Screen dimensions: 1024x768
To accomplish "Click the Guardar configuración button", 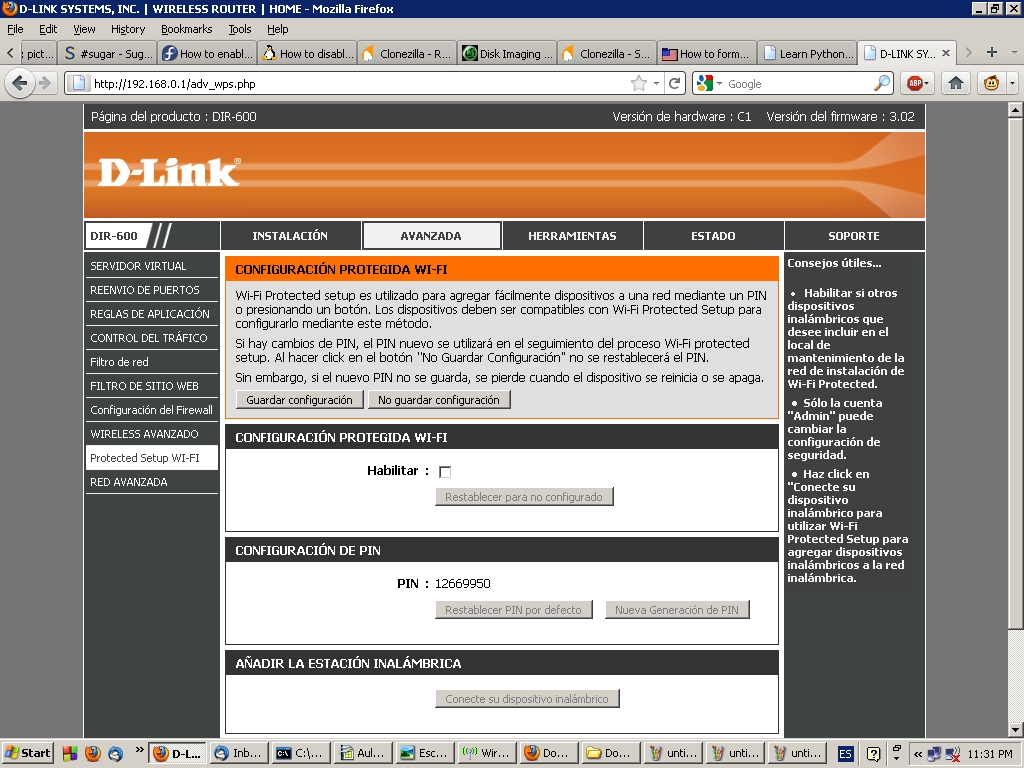I will (x=299, y=400).
